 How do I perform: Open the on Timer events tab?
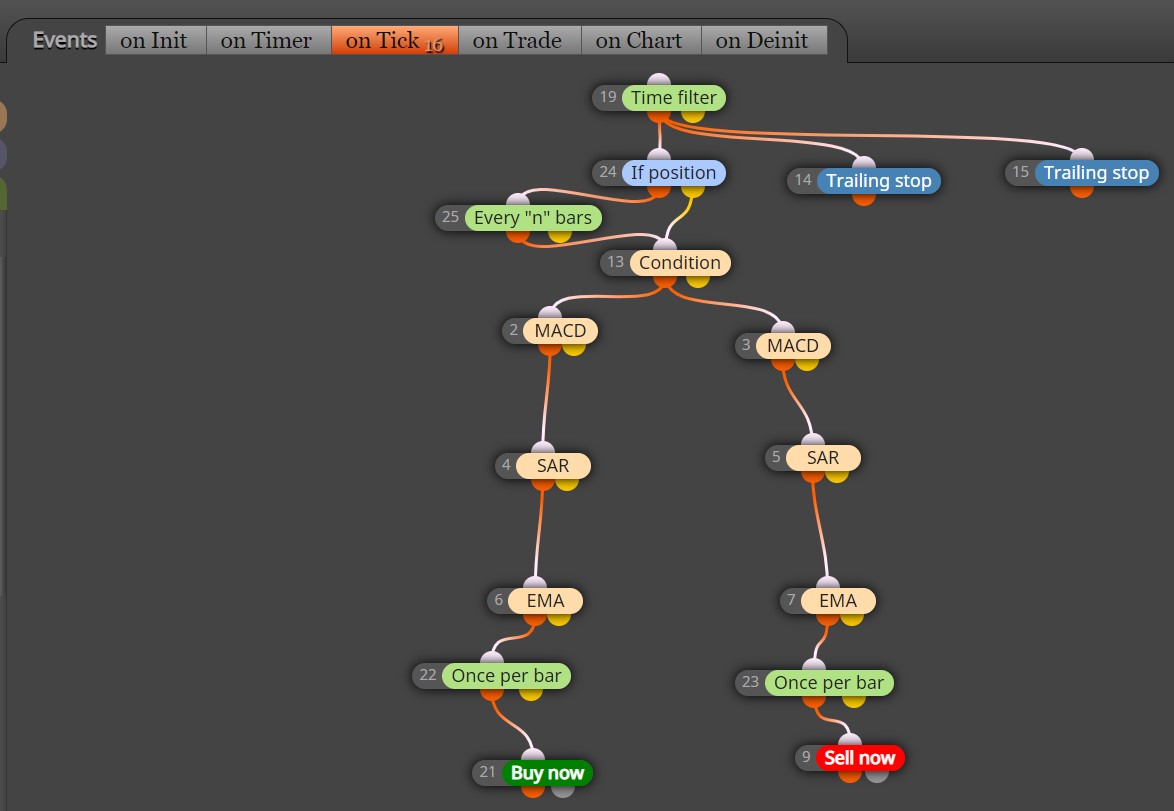[267, 40]
